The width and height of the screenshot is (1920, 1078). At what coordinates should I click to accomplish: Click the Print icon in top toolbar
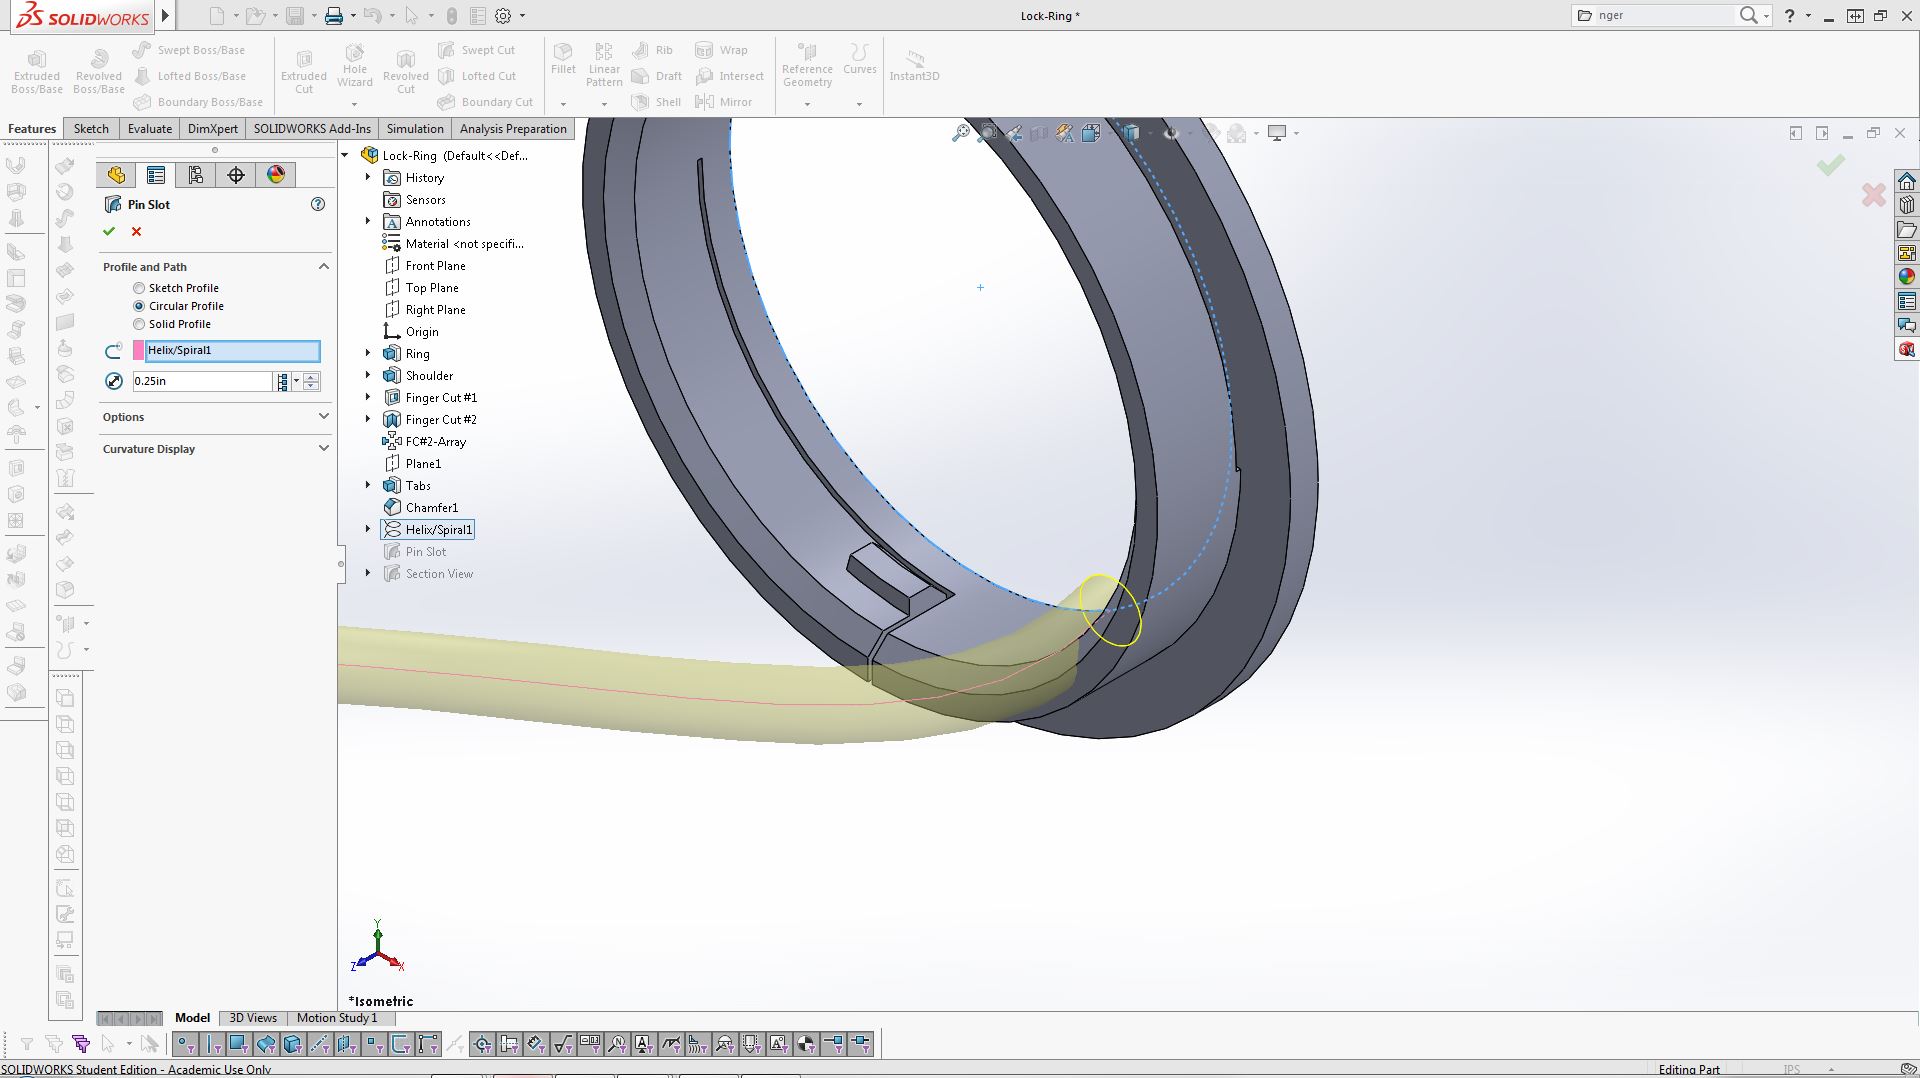pos(334,16)
